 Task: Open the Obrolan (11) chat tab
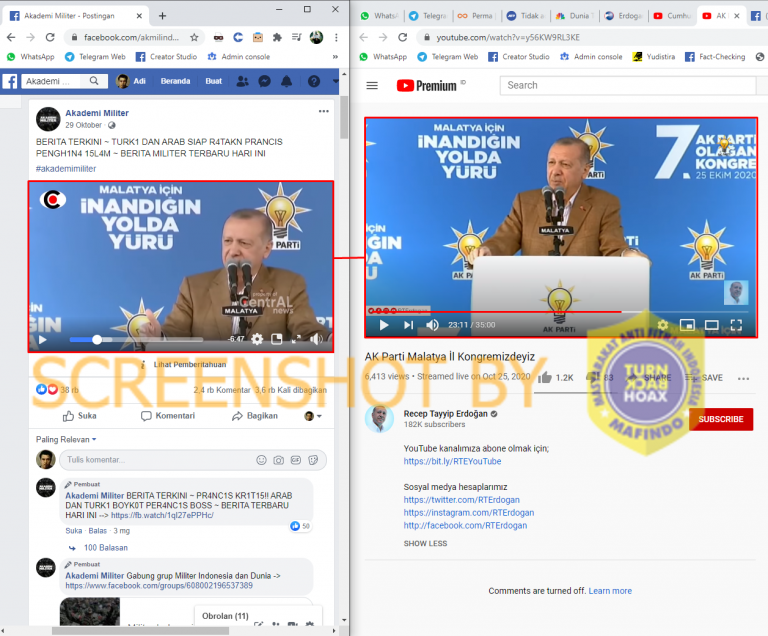[x=225, y=616]
